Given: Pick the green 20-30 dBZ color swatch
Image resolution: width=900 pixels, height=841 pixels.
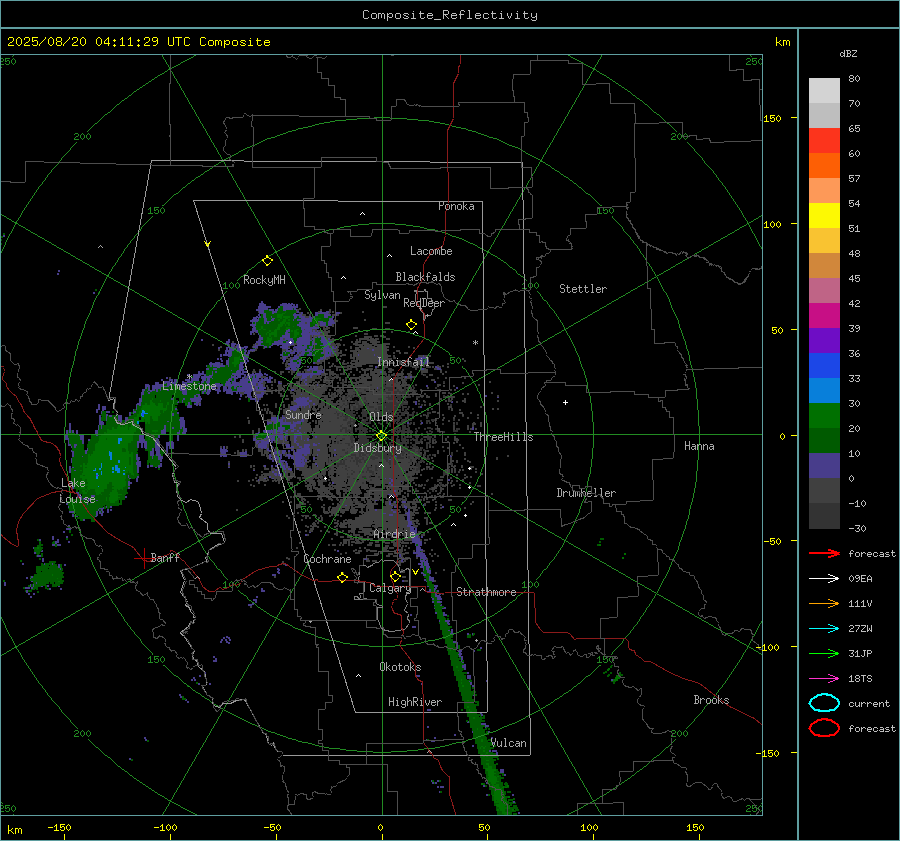Looking at the screenshot, I should click(x=824, y=416).
